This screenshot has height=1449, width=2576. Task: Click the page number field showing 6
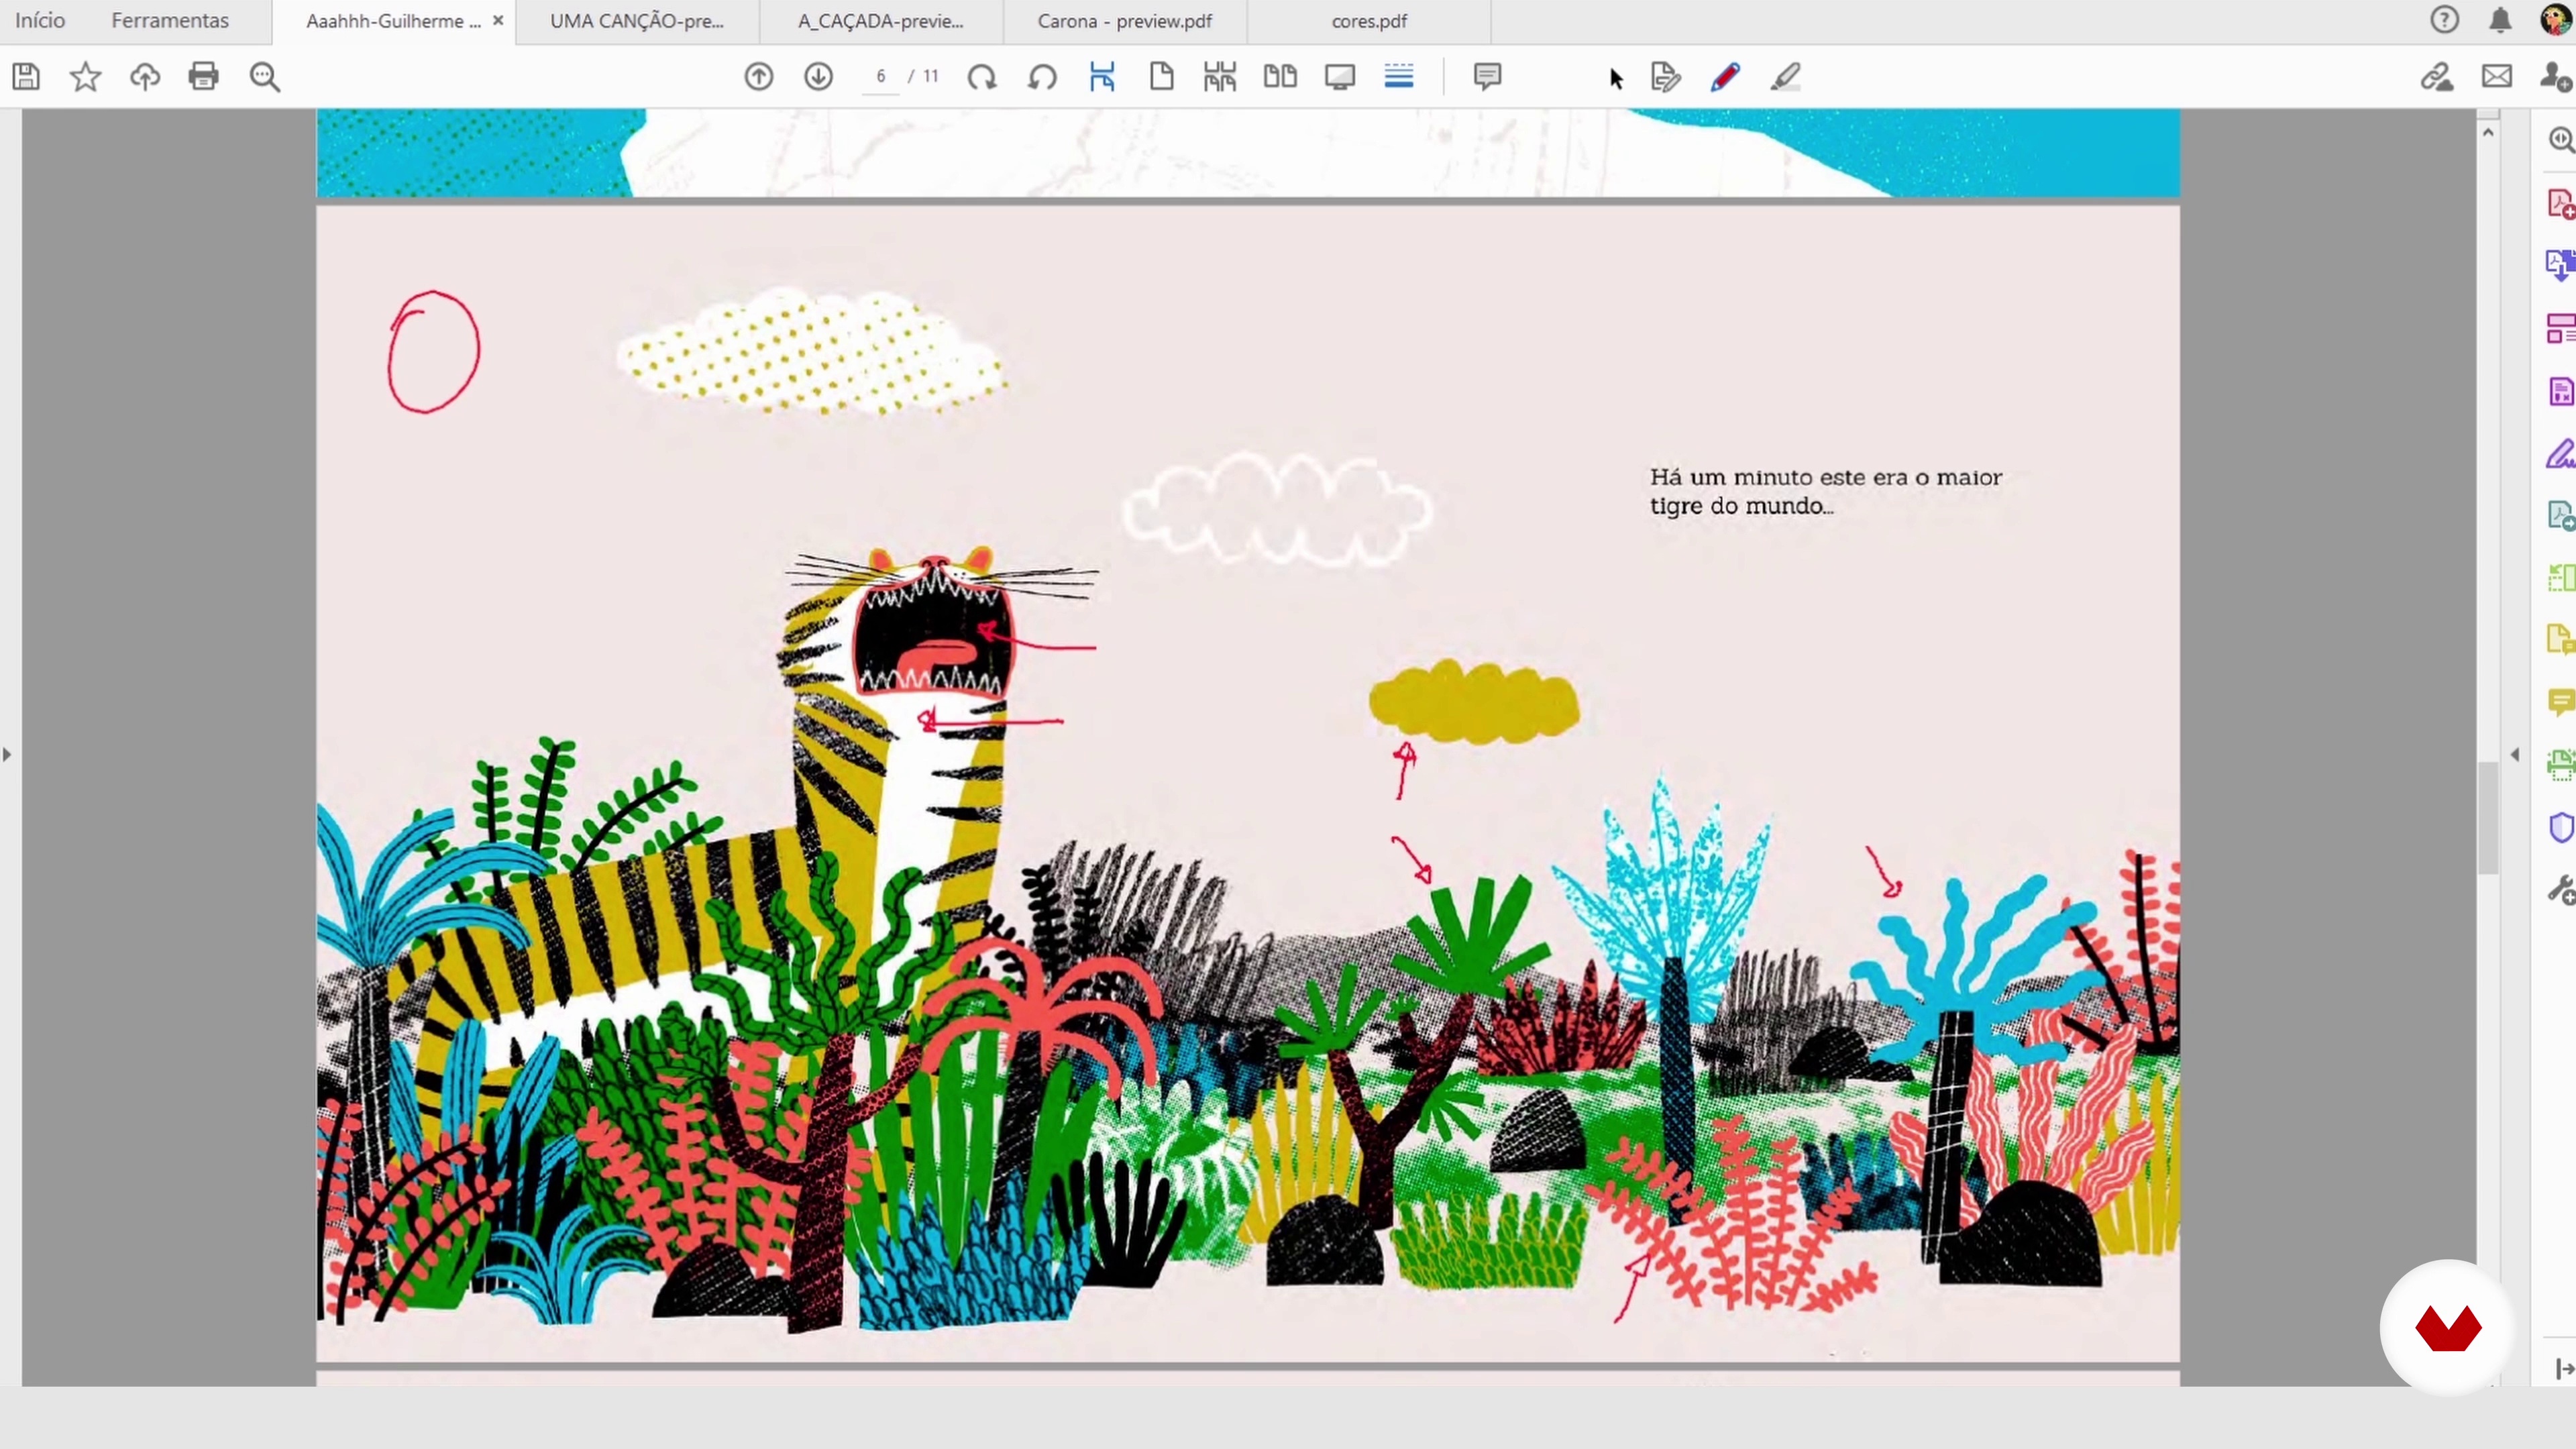881,76
